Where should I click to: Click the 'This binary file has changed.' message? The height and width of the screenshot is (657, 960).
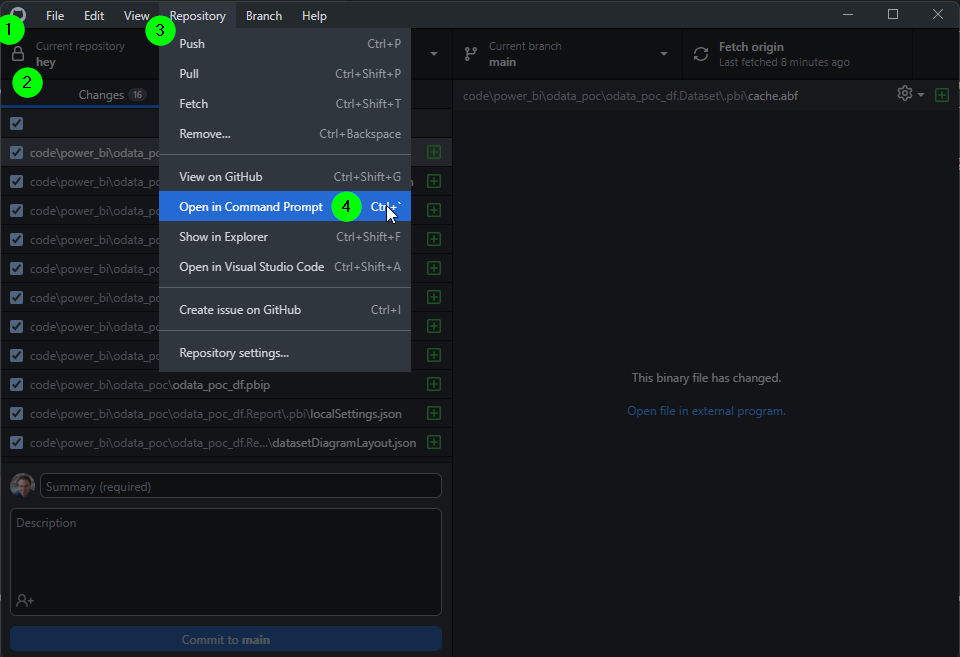point(706,378)
